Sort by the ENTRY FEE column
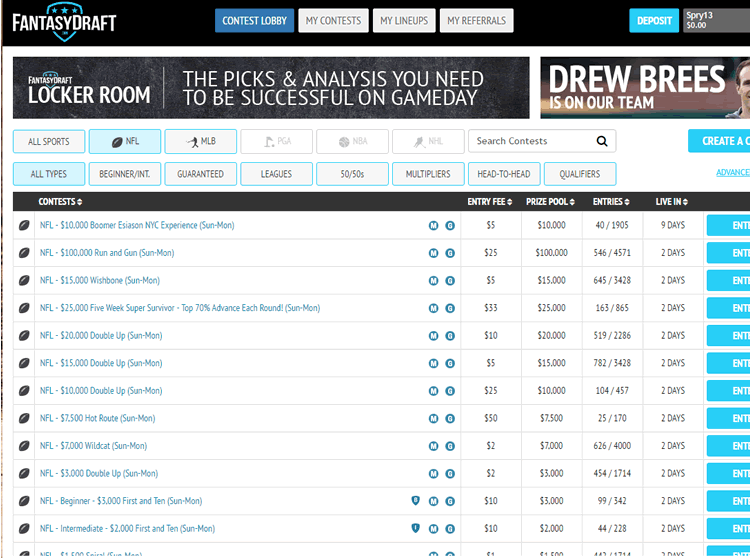 [x=490, y=202]
